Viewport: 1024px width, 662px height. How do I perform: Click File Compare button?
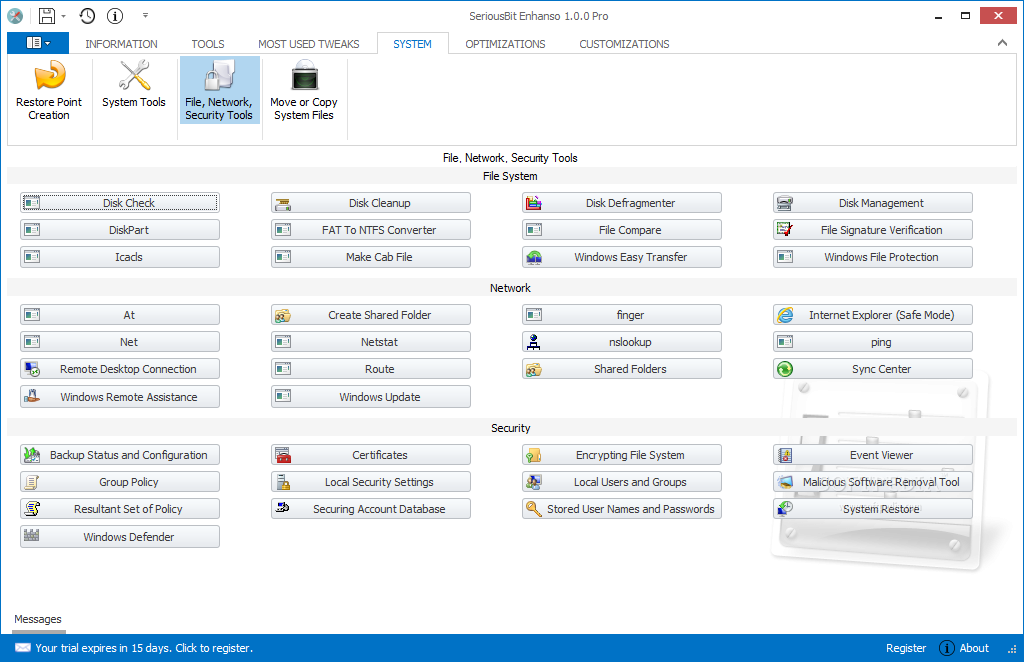622,230
